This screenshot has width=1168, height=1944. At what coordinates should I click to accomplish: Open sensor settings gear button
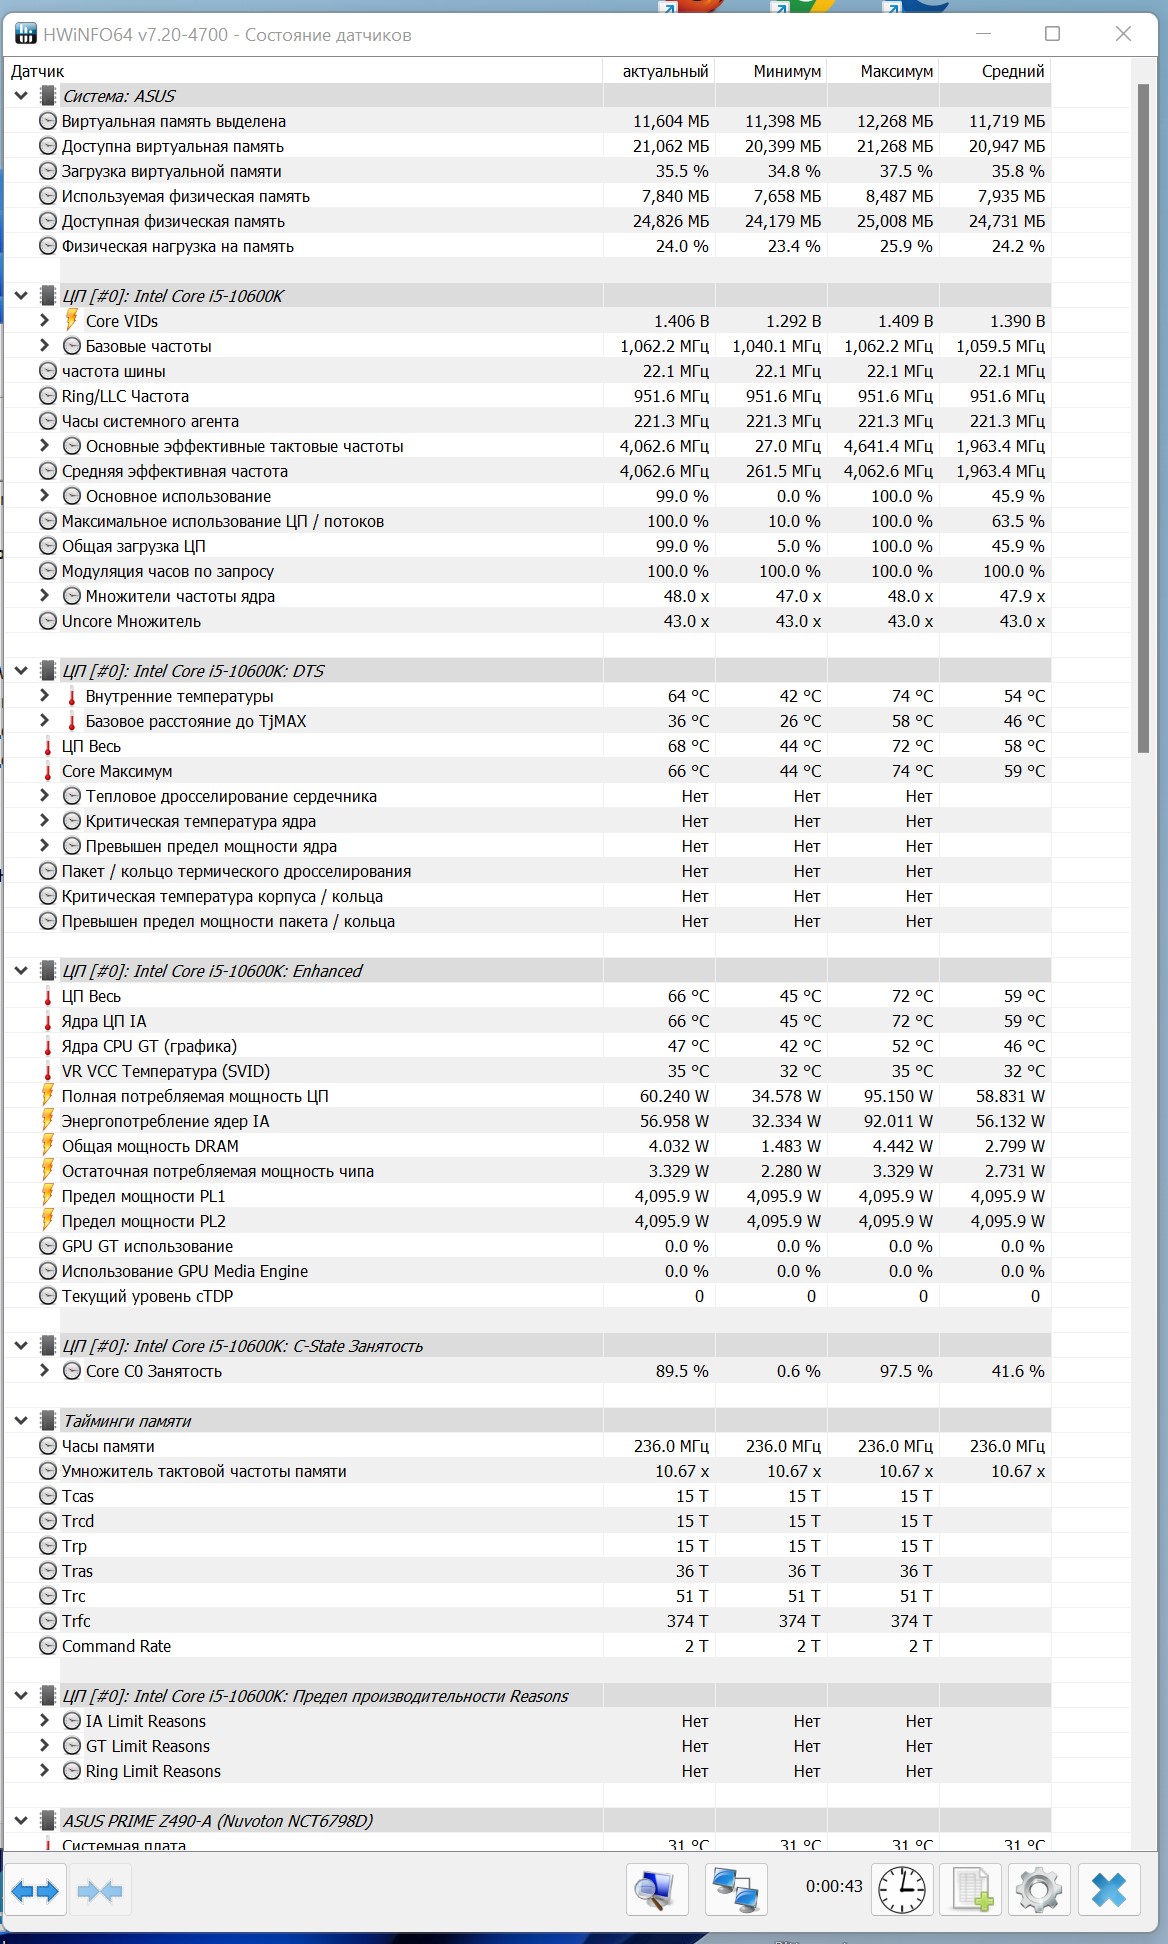pos(1039,1890)
